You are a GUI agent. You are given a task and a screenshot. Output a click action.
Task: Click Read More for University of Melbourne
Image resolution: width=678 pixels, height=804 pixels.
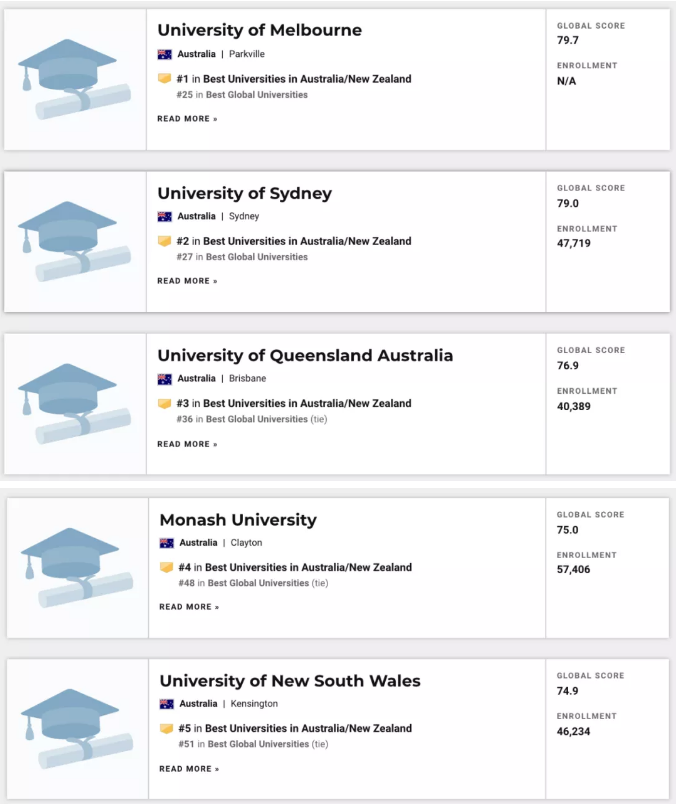[187, 119]
